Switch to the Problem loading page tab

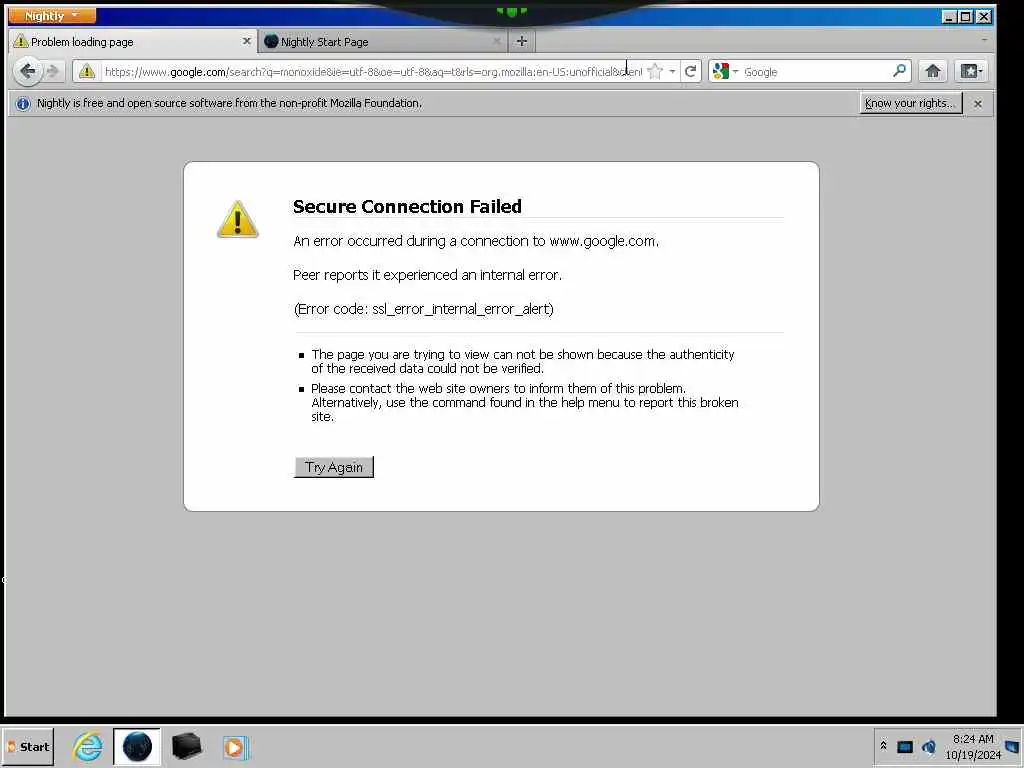(133, 42)
